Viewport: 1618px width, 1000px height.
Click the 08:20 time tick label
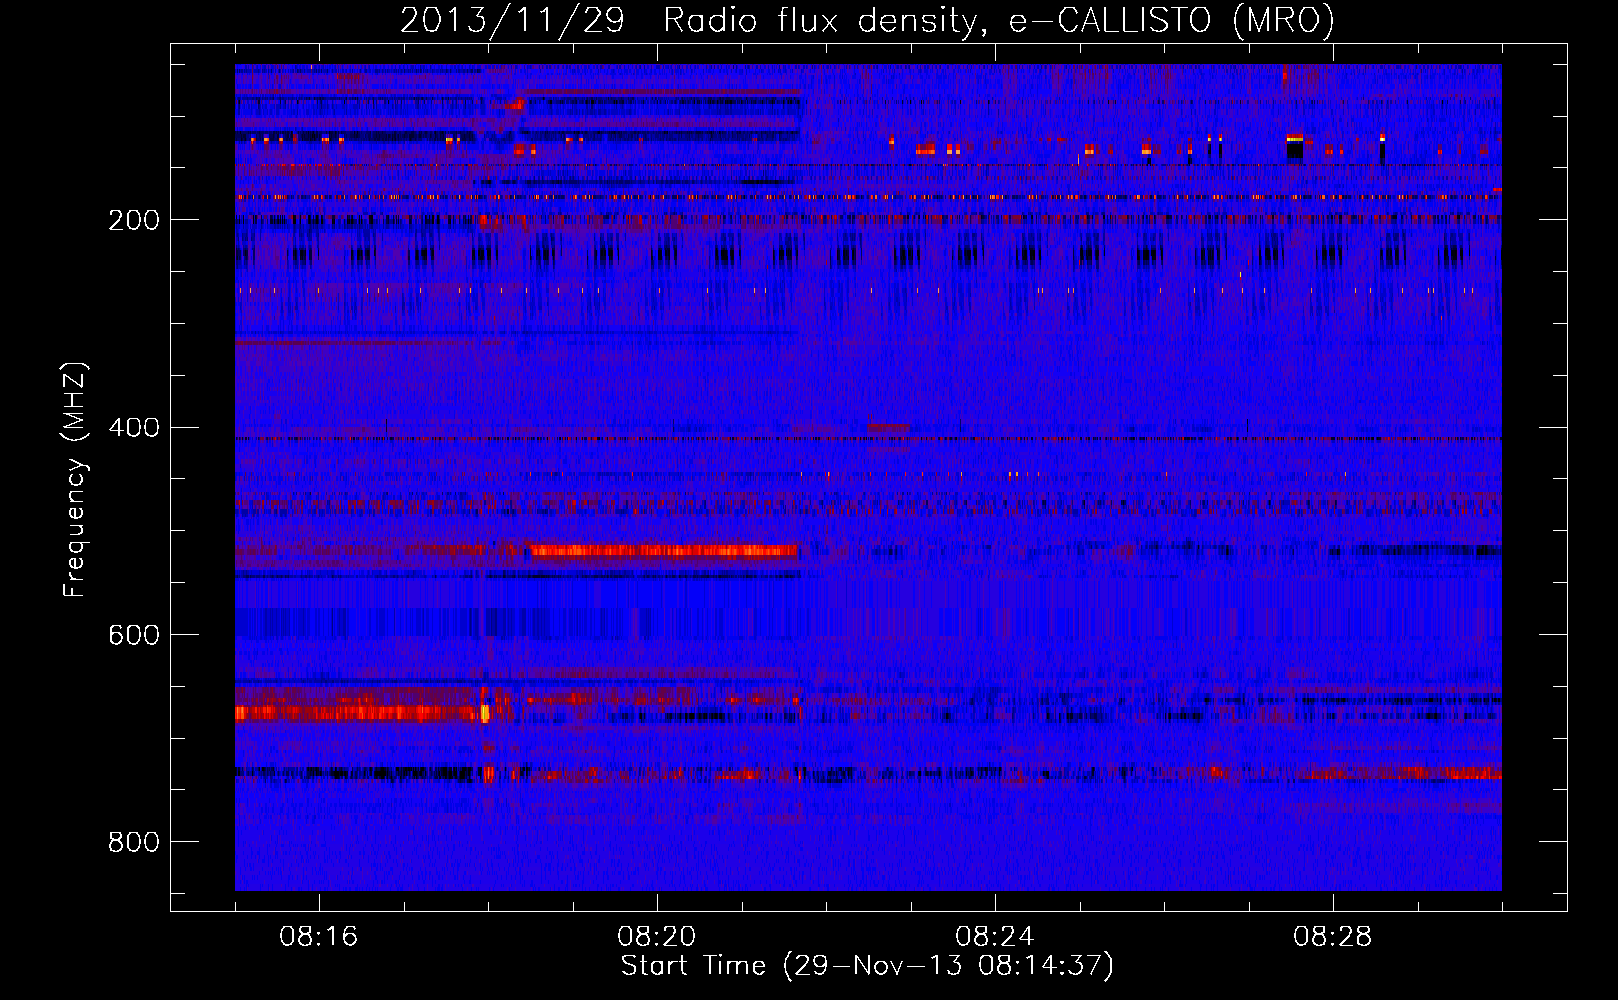(x=657, y=937)
